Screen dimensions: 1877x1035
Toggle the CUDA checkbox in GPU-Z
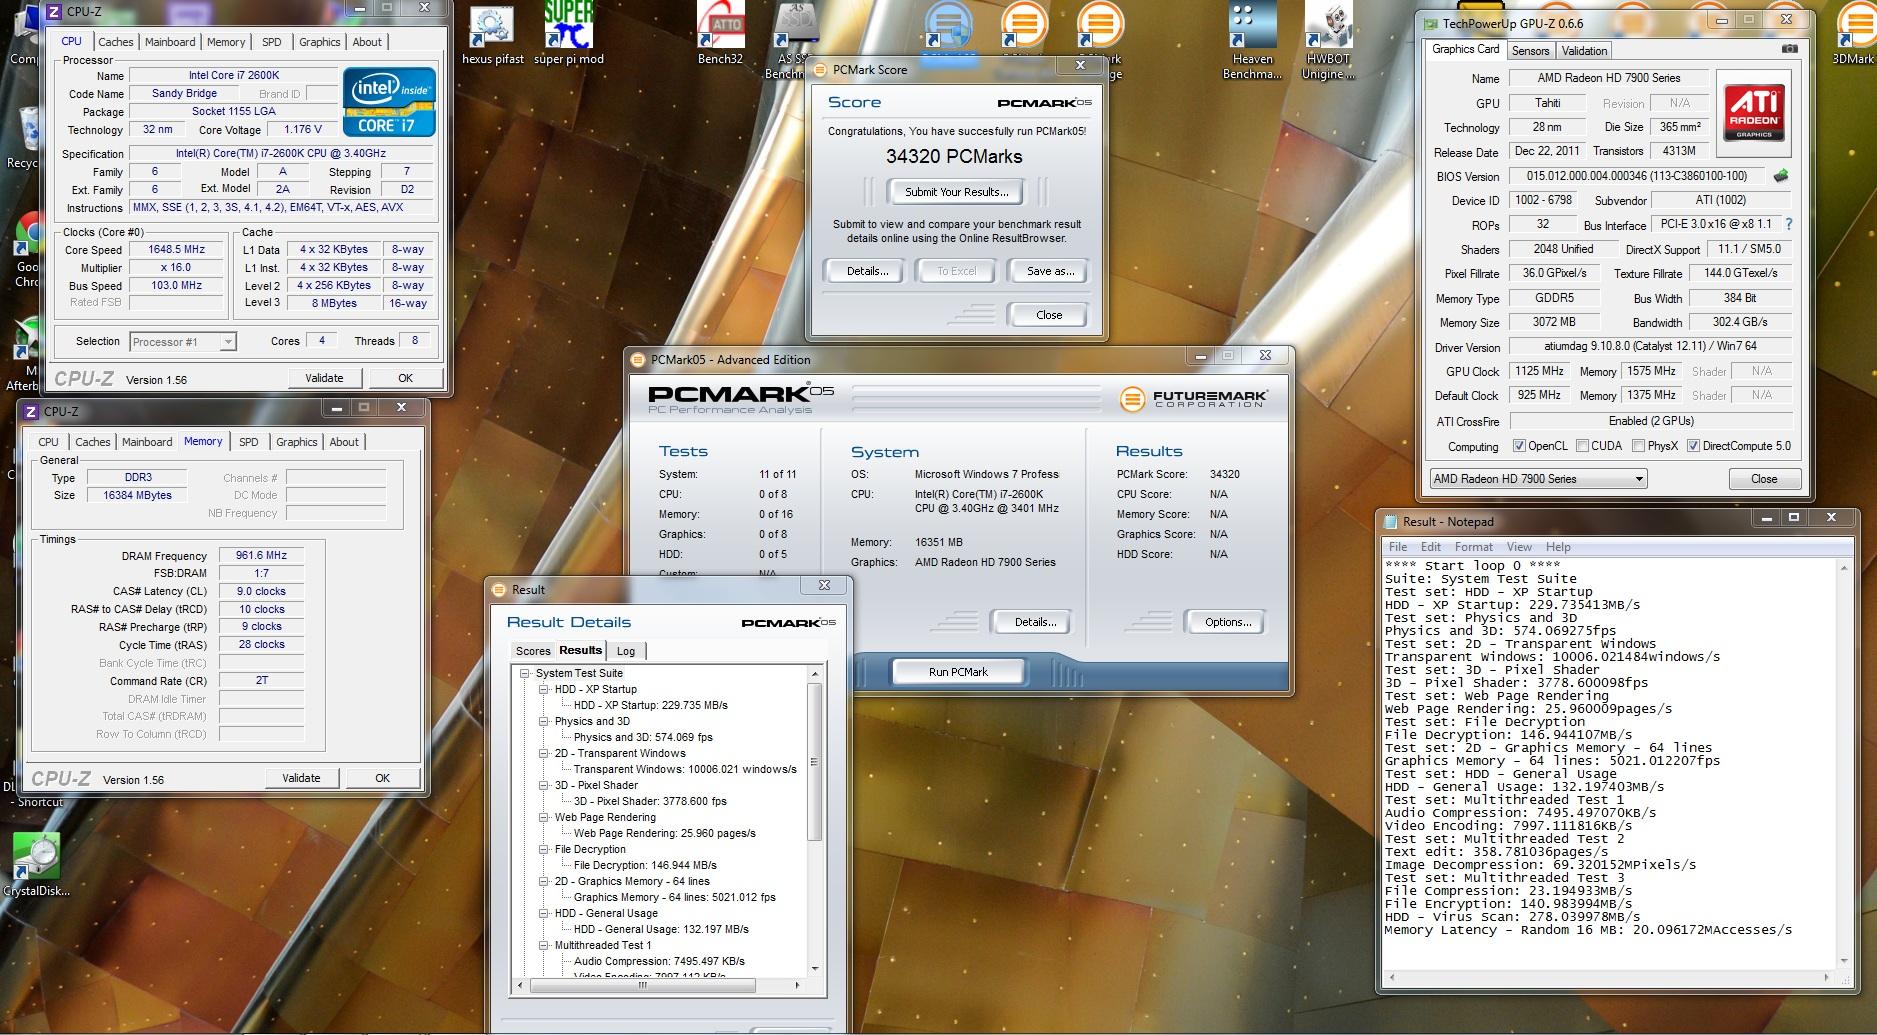1582,446
